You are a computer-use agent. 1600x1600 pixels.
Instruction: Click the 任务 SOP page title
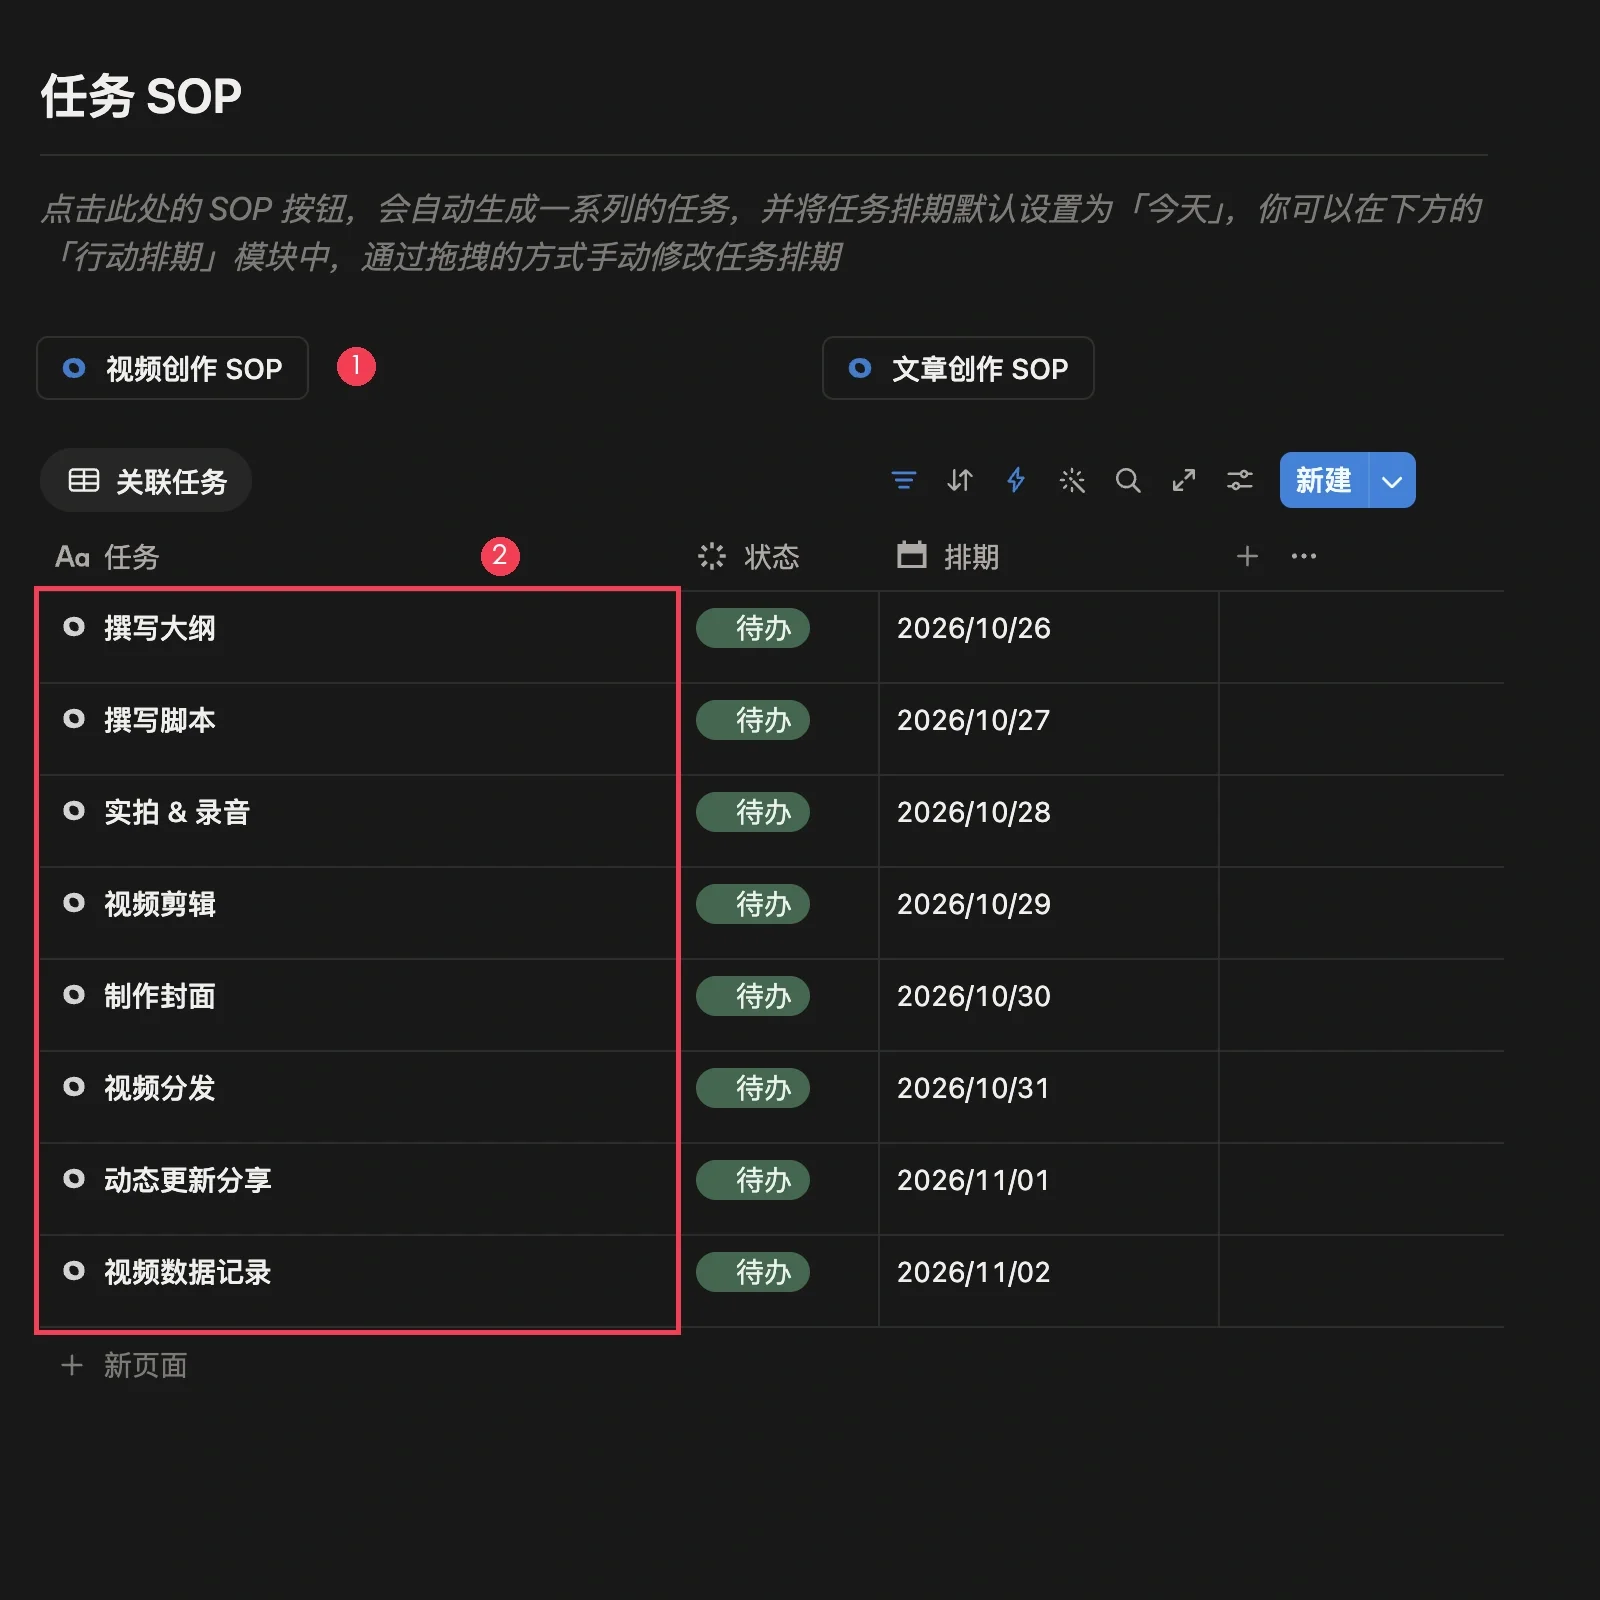pyautogui.click(x=141, y=97)
